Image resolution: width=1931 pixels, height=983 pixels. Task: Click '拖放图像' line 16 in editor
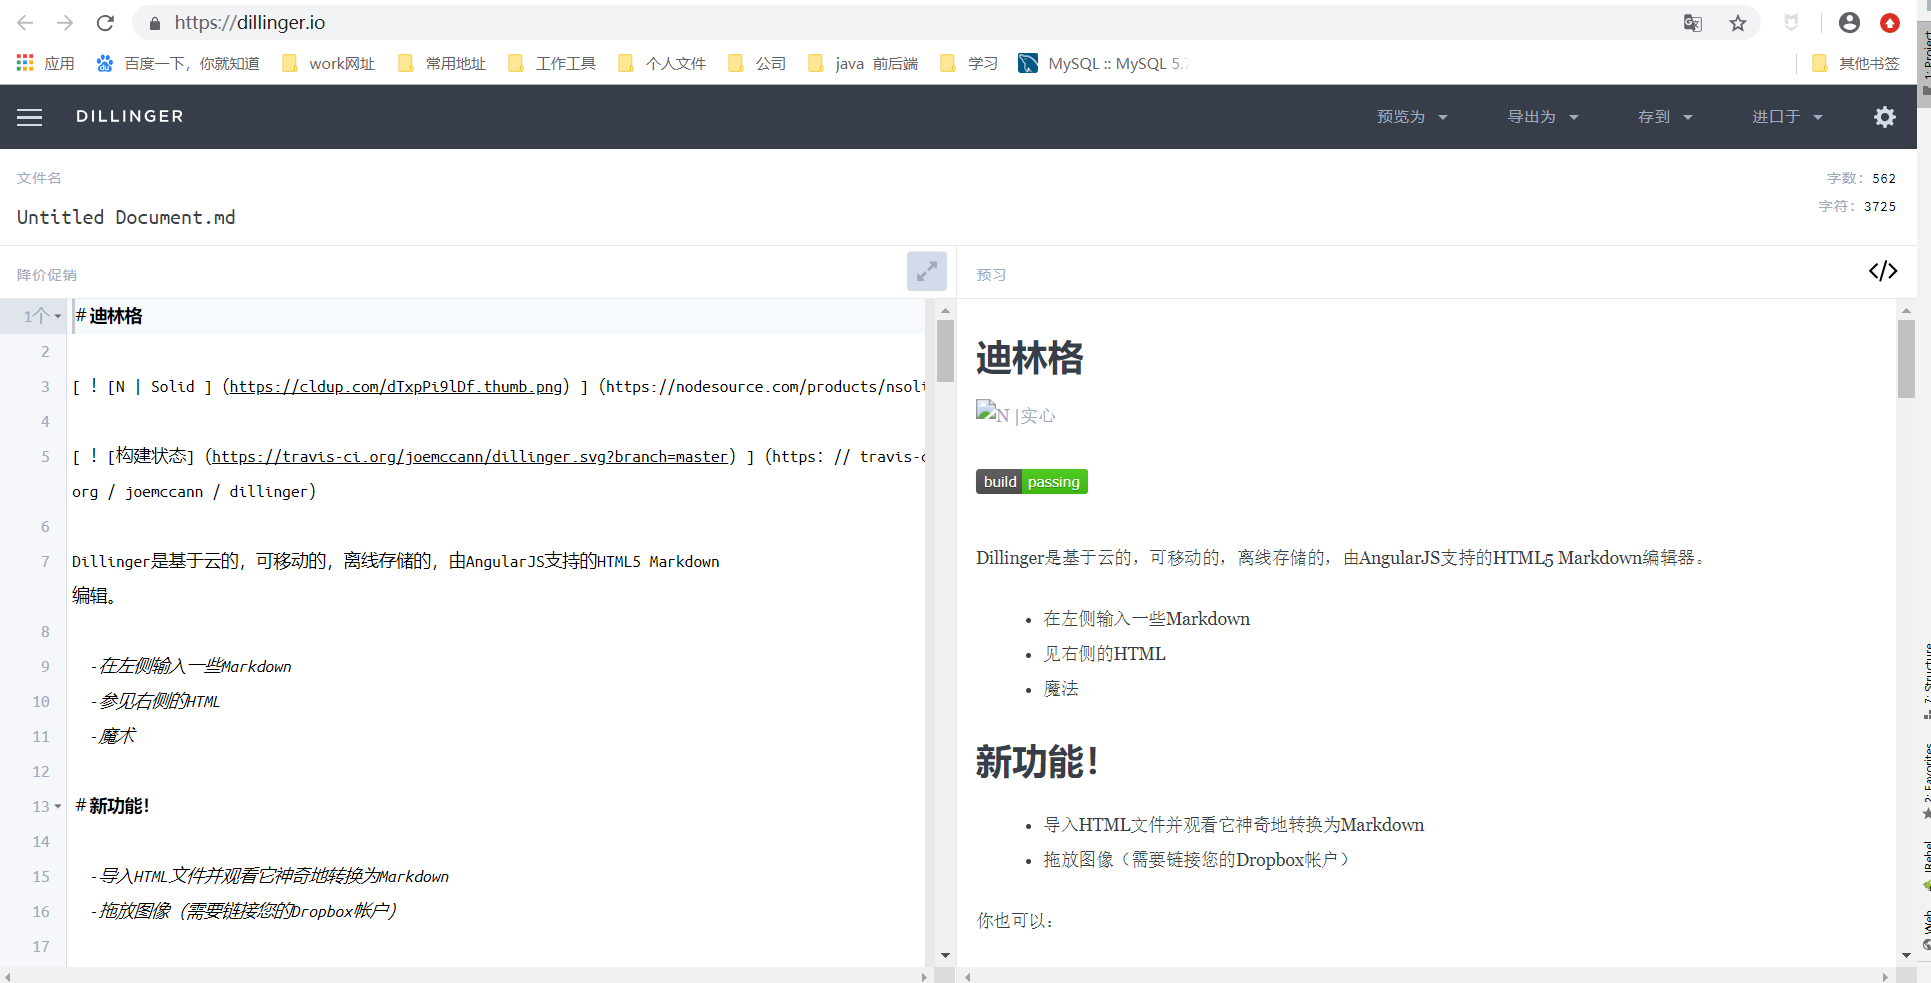pos(244,911)
